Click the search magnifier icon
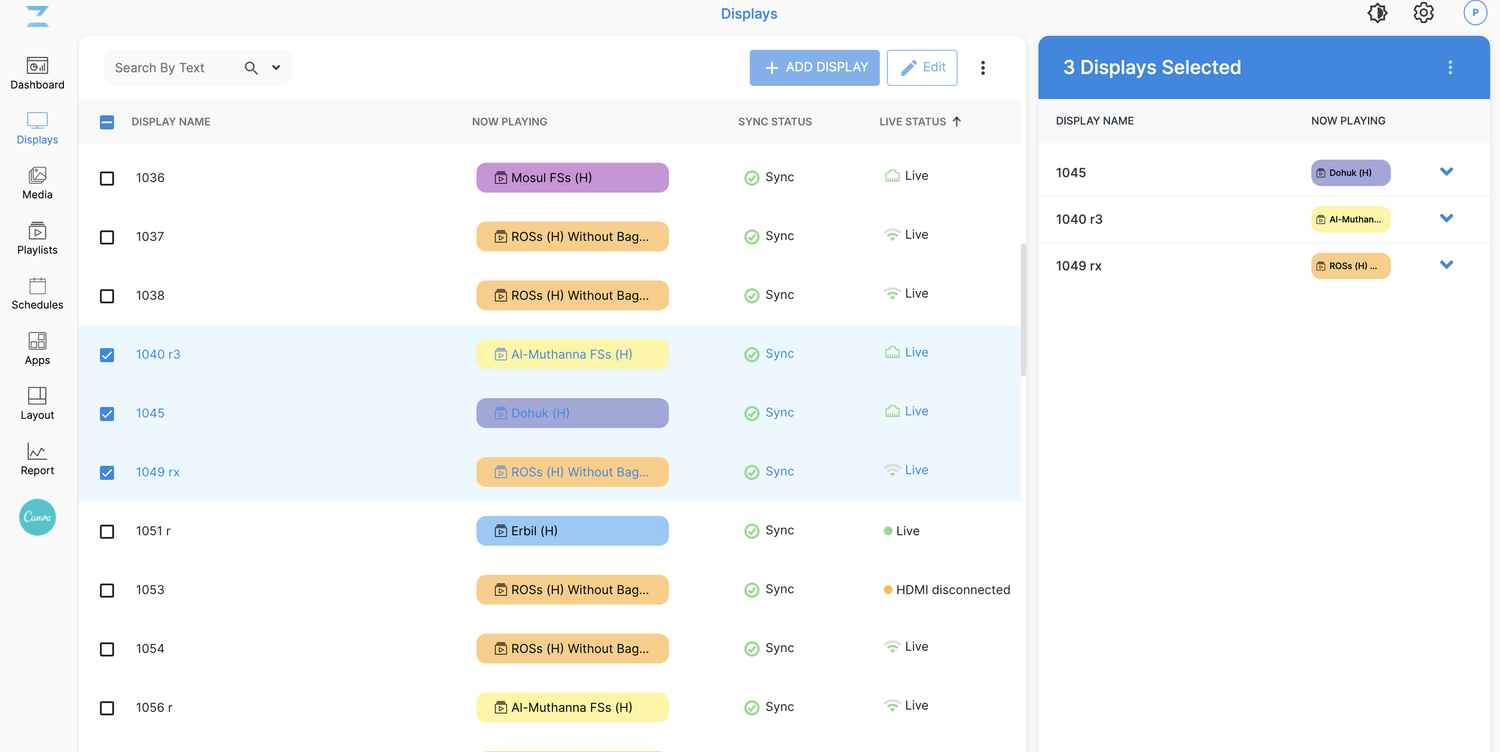This screenshot has height=752, width=1500. (x=251, y=68)
